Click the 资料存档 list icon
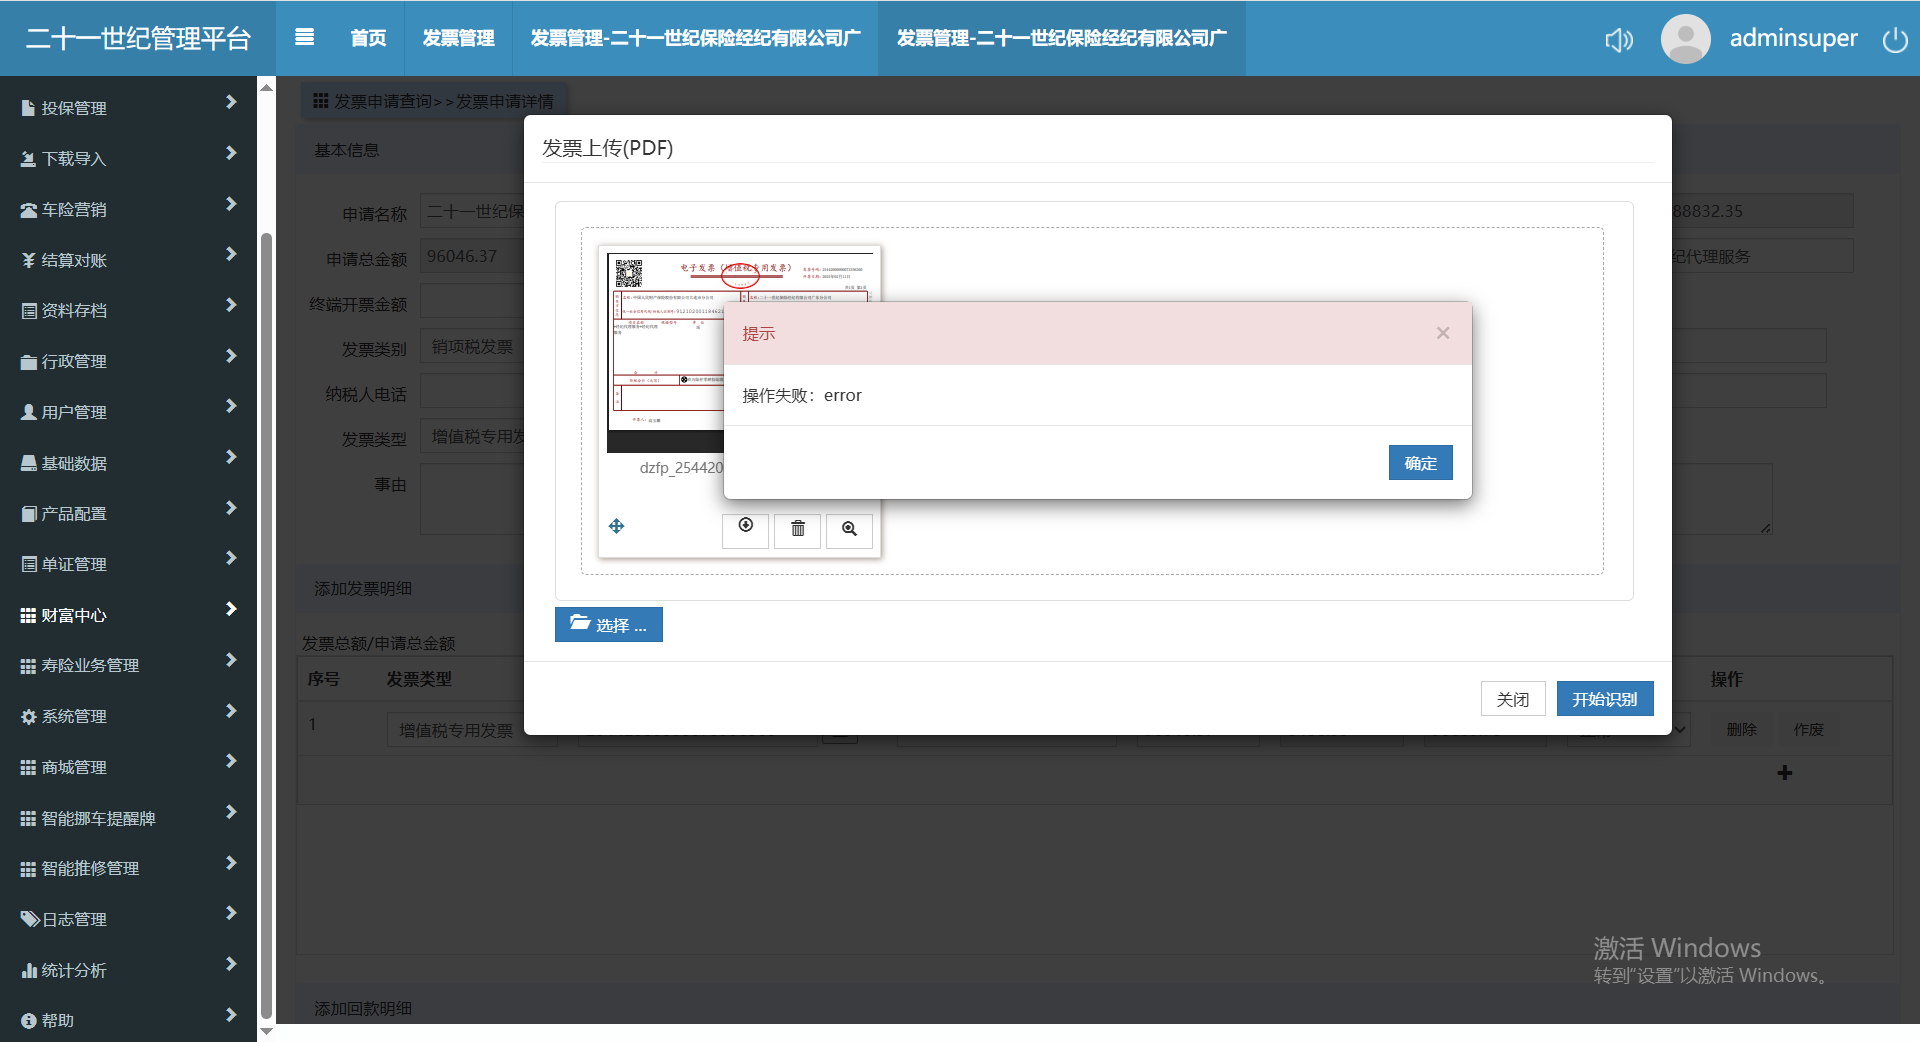Image resolution: width=1920 pixels, height=1042 pixels. click(28, 311)
